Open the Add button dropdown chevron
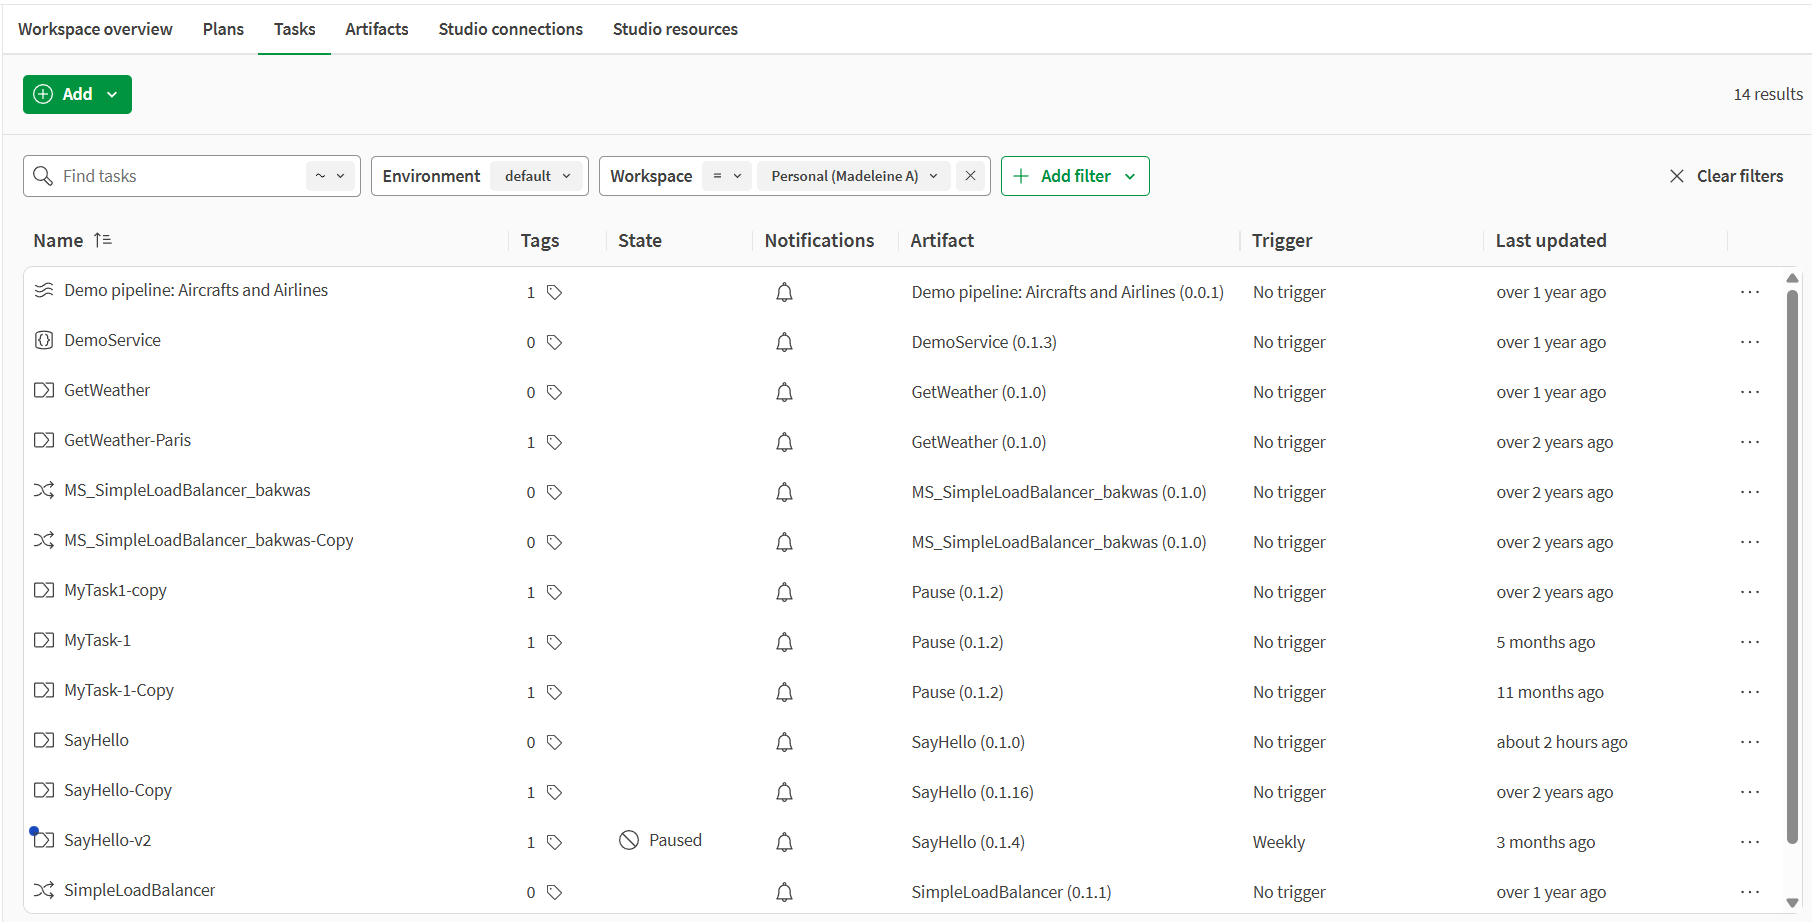 pos(112,93)
